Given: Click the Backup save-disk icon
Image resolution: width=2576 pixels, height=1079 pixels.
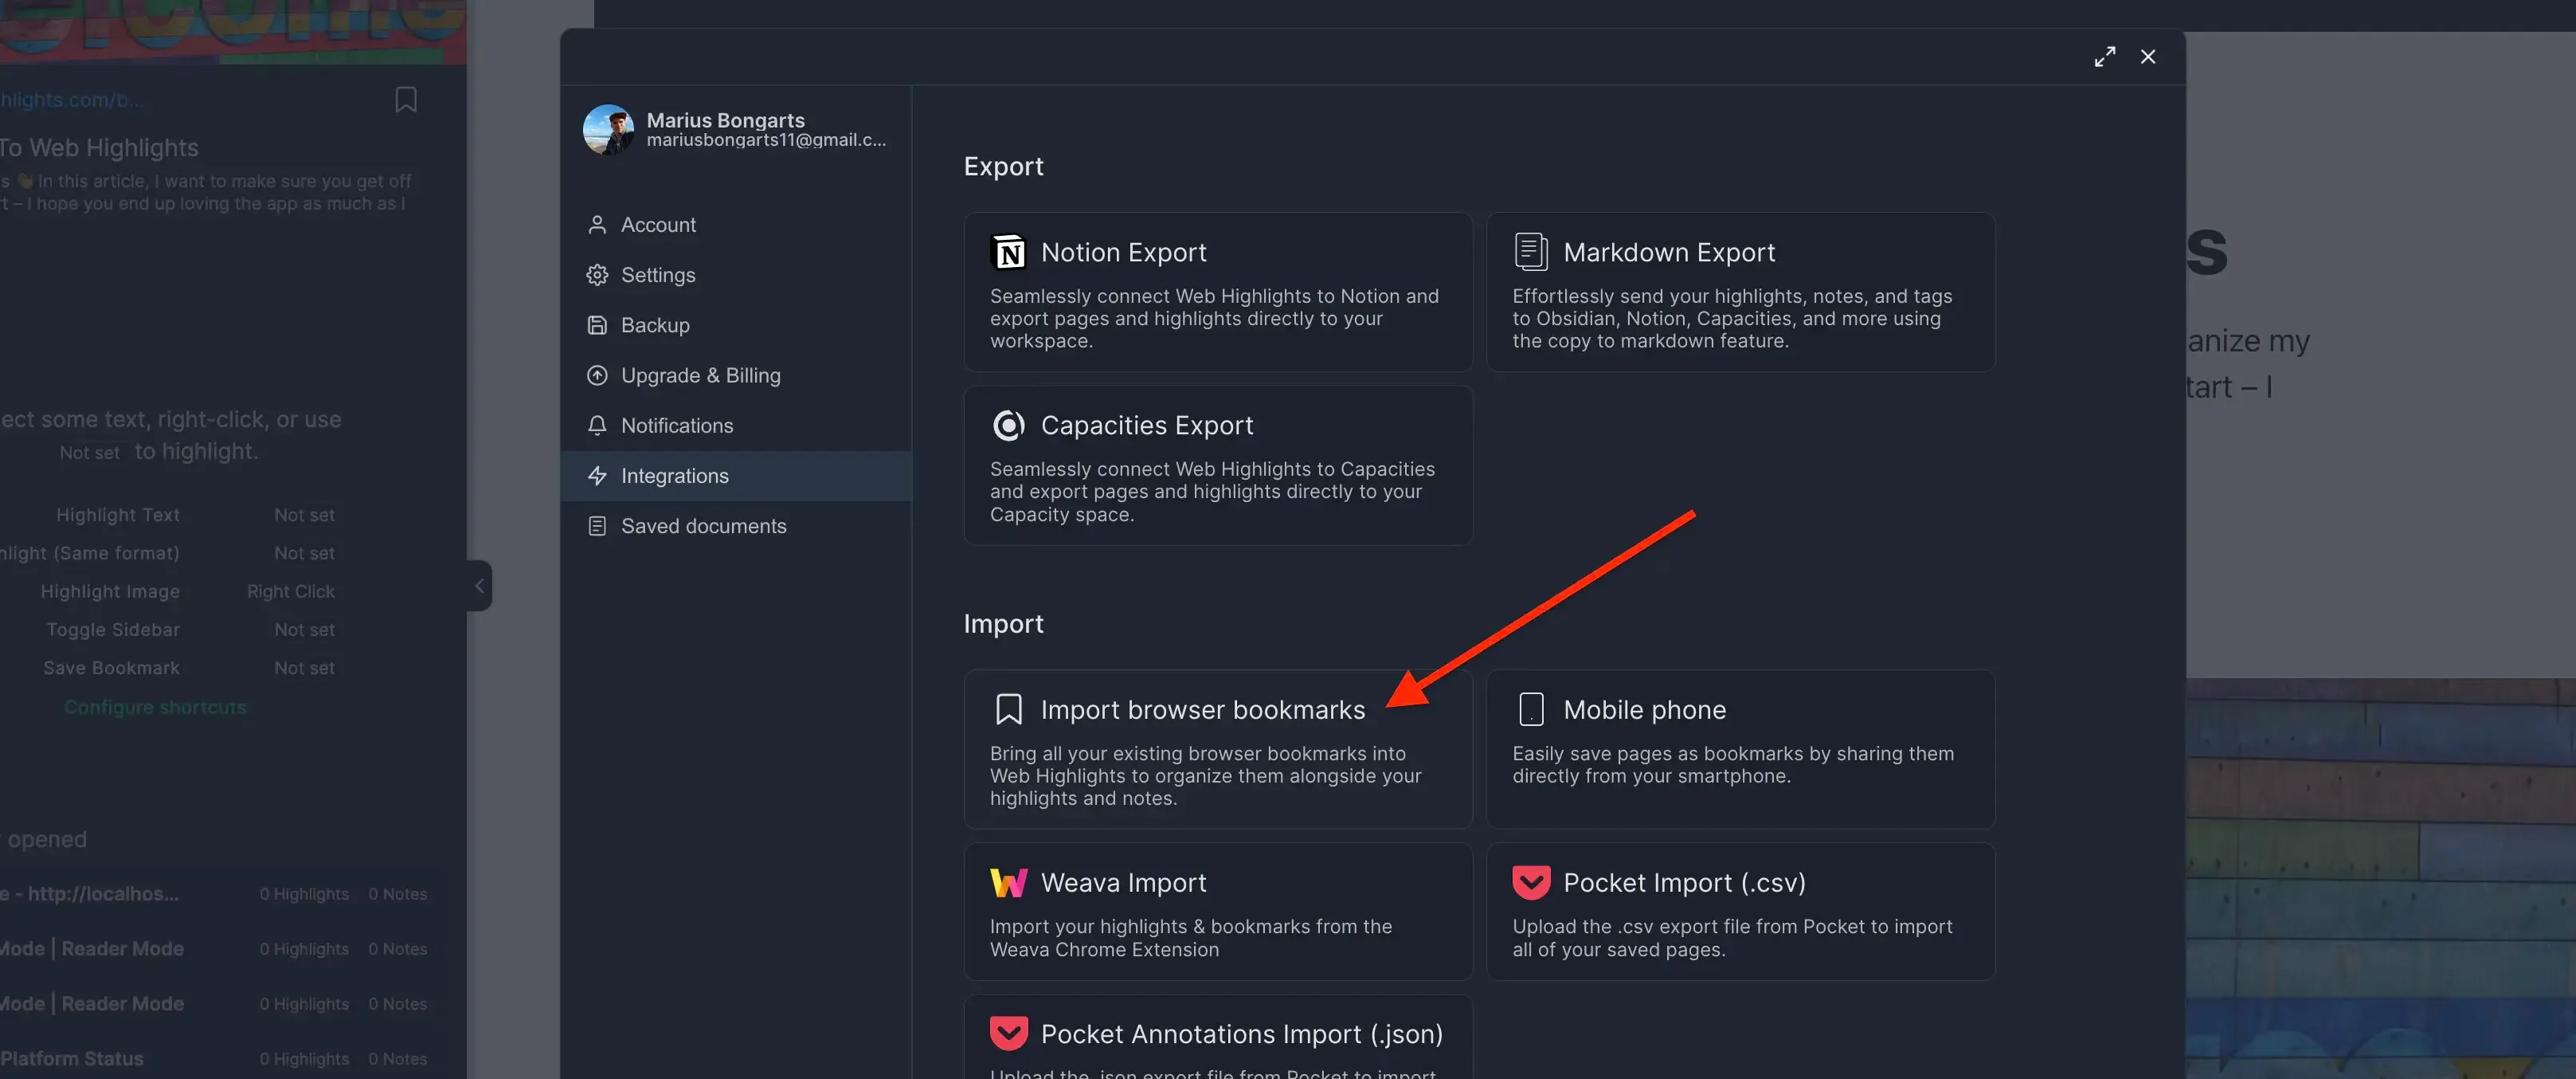Looking at the screenshot, I should (x=597, y=325).
